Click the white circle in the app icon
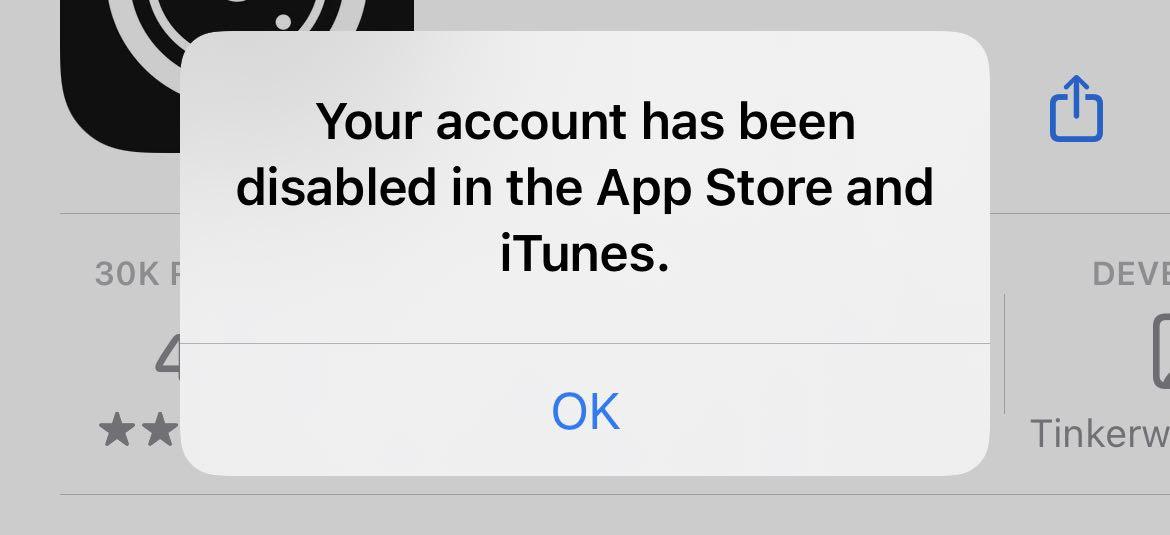1170x535 pixels. pyautogui.click(x=283, y=22)
